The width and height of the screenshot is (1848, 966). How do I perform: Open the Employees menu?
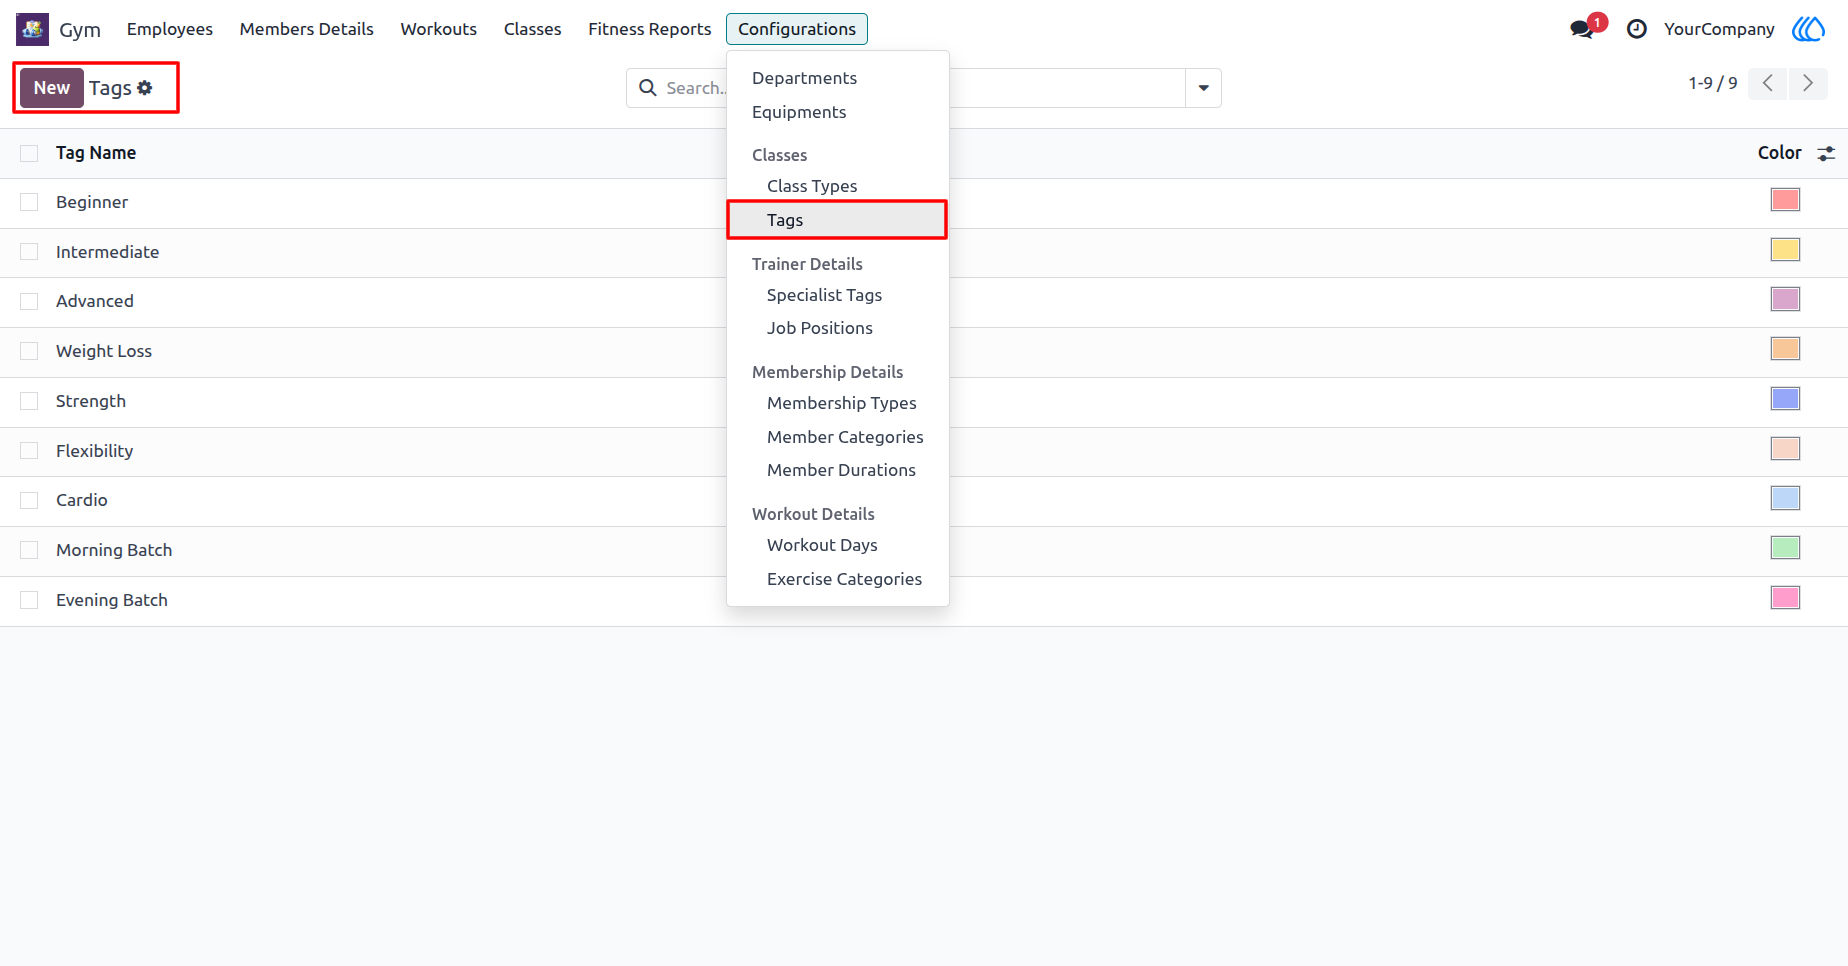click(x=170, y=29)
